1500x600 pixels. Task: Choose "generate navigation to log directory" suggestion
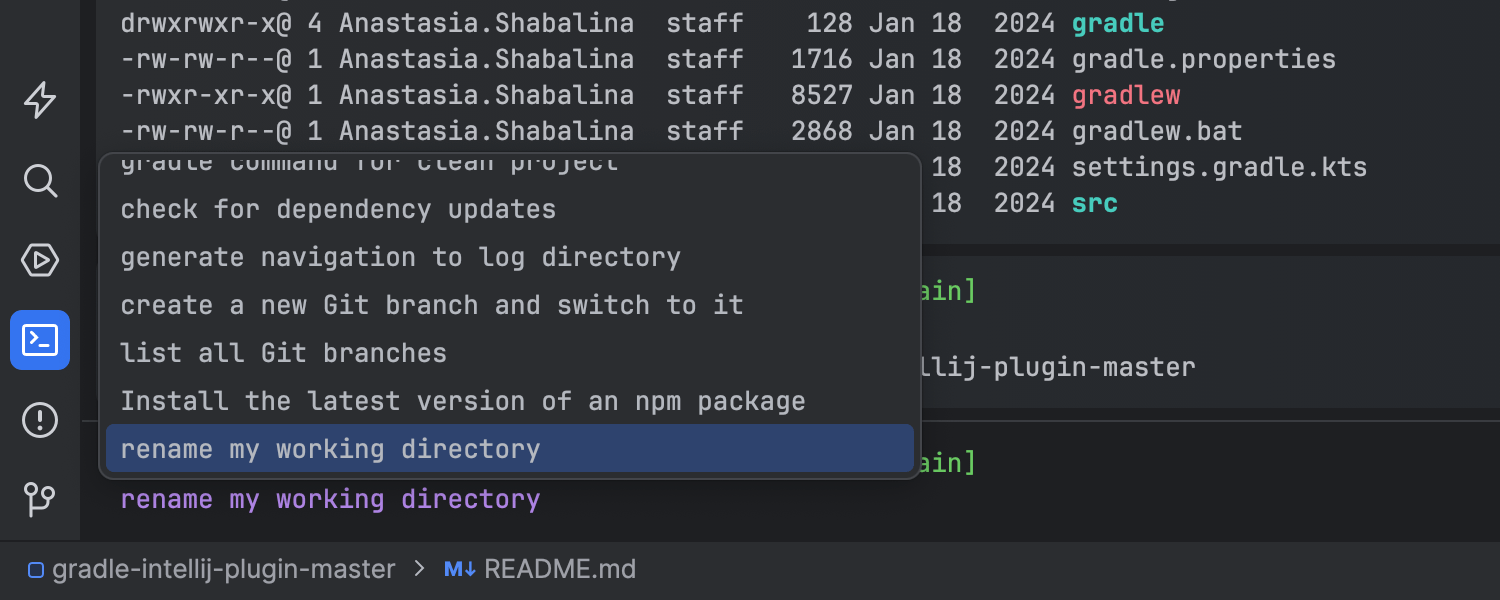pyautogui.click(x=400, y=257)
